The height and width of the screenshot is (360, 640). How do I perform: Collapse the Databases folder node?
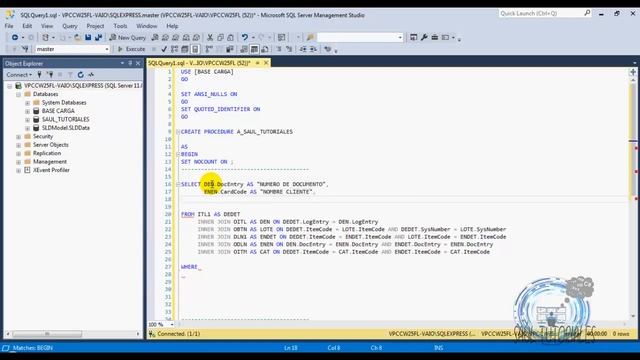coord(18,94)
